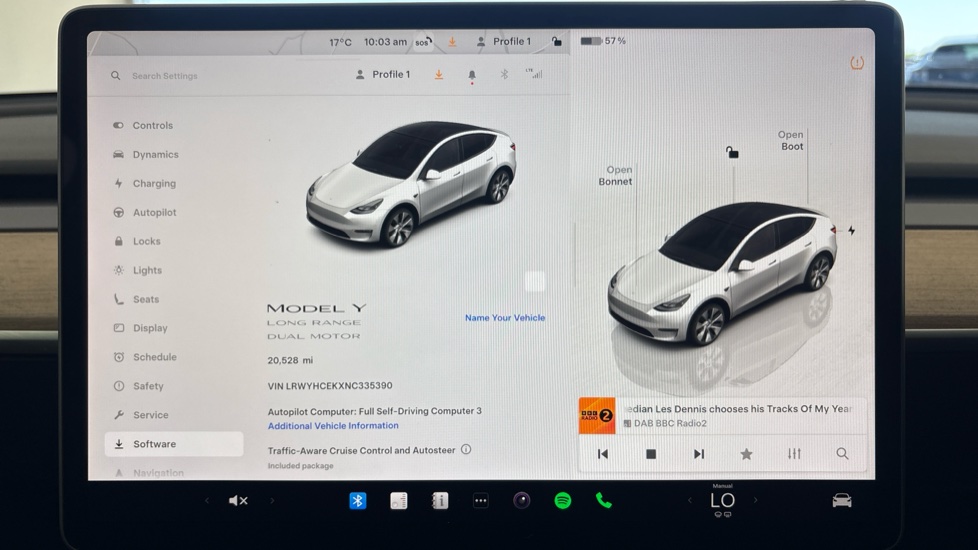
Task: Select the Software menu item
Action: (x=174, y=444)
